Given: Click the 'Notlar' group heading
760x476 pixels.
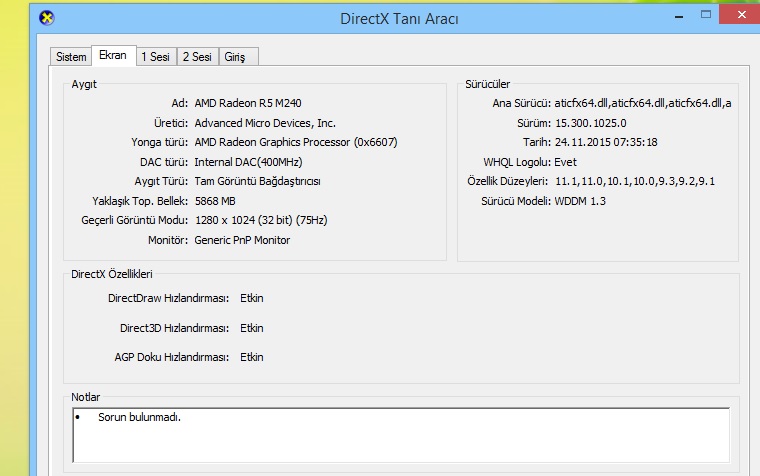Looking at the screenshot, I should click(x=85, y=397).
